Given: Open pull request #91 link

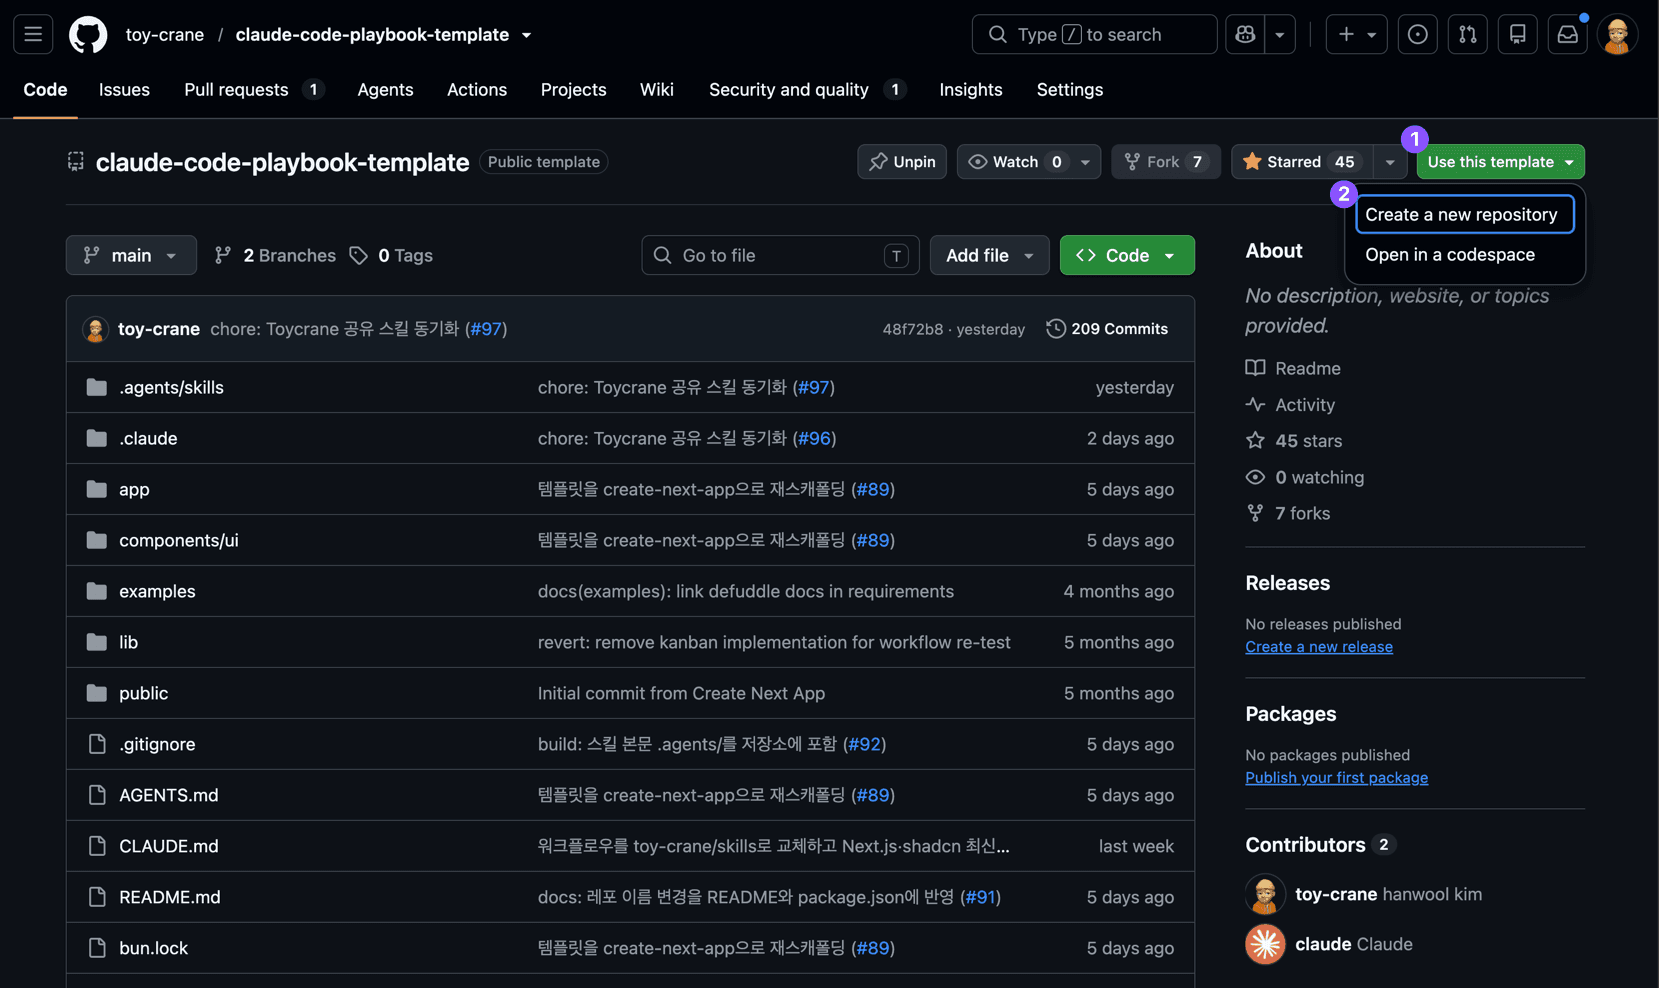Looking at the screenshot, I should point(980,897).
